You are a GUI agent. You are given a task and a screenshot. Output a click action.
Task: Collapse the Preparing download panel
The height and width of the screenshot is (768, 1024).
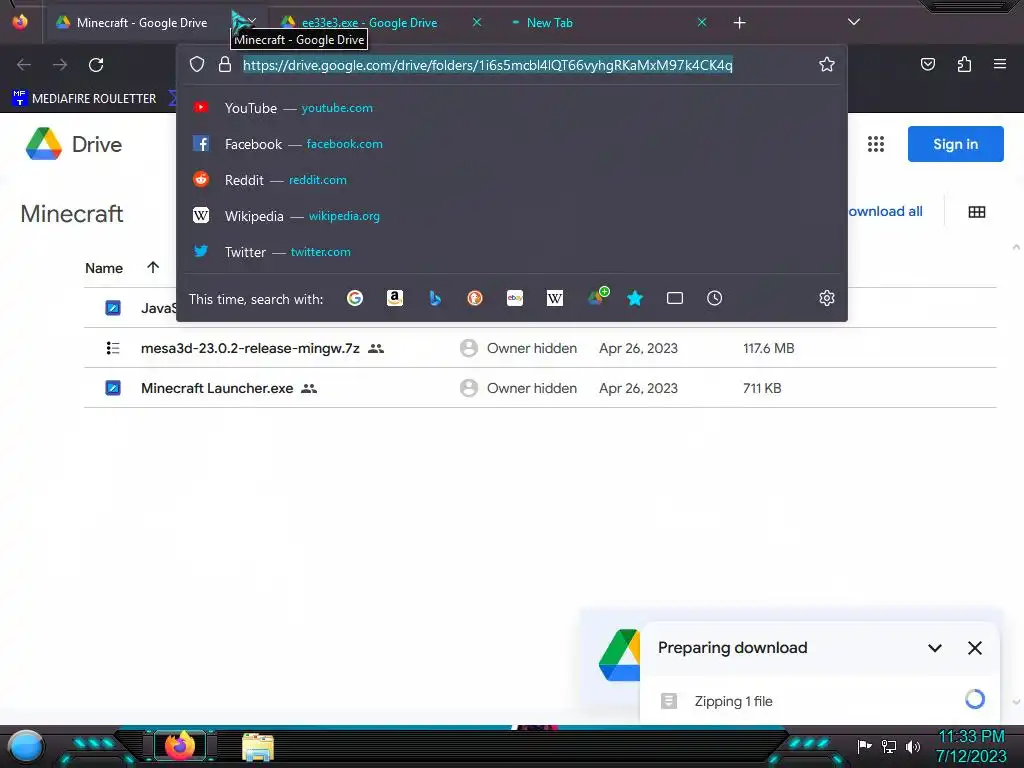tap(935, 648)
